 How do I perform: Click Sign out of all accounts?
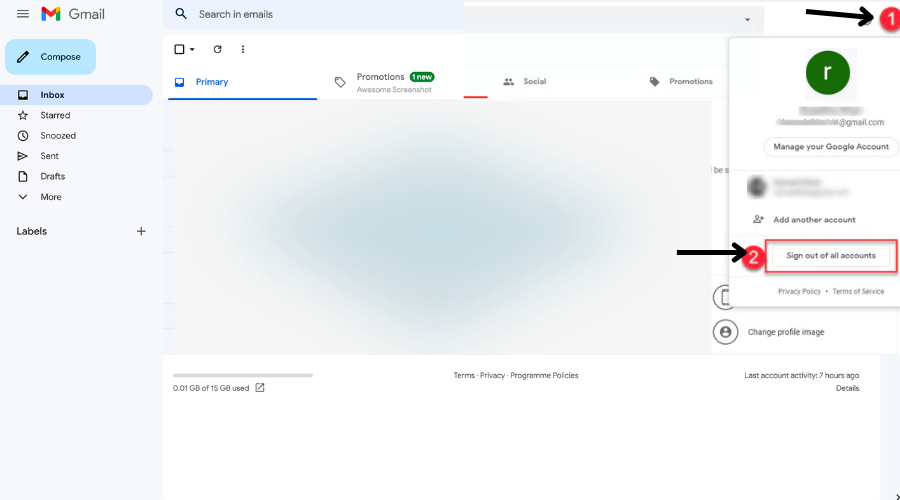pyautogui.click(x=831, y=255)
